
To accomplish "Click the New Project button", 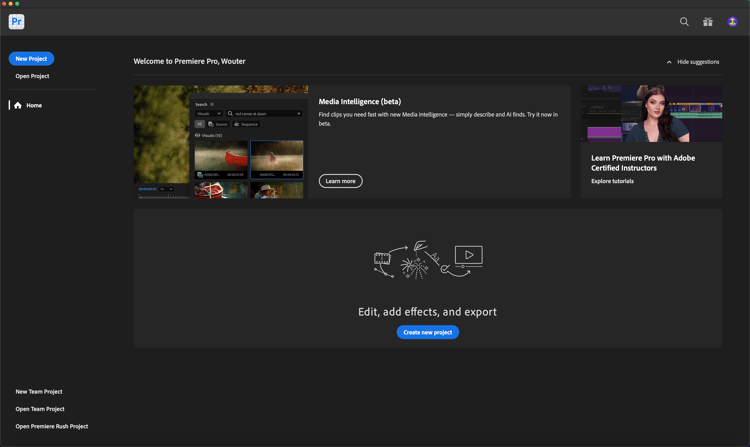I will (31, 59).
